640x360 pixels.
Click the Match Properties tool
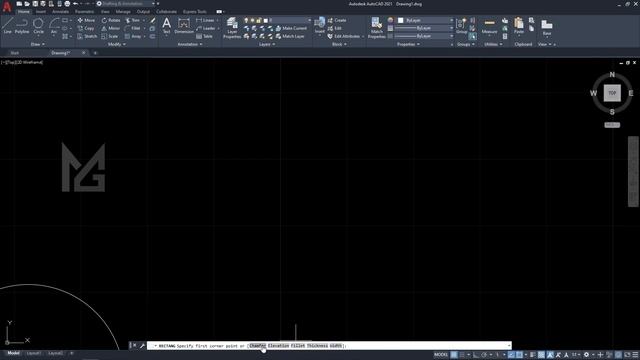click(376, 28)
